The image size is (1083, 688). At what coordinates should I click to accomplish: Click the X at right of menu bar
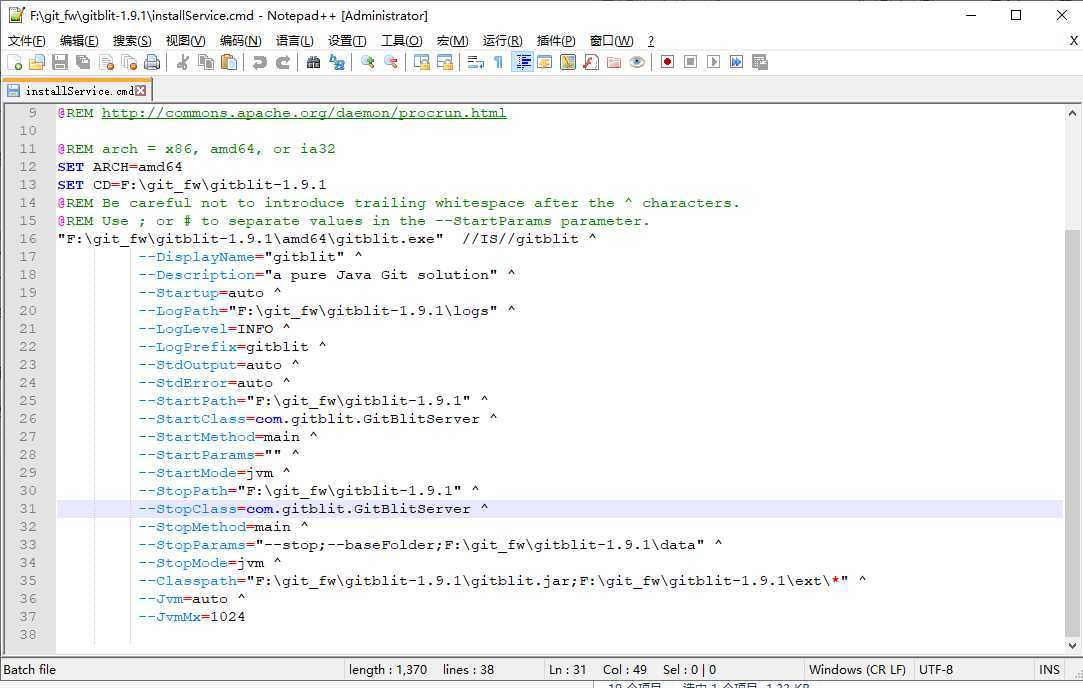click(x=1073, y=41)
